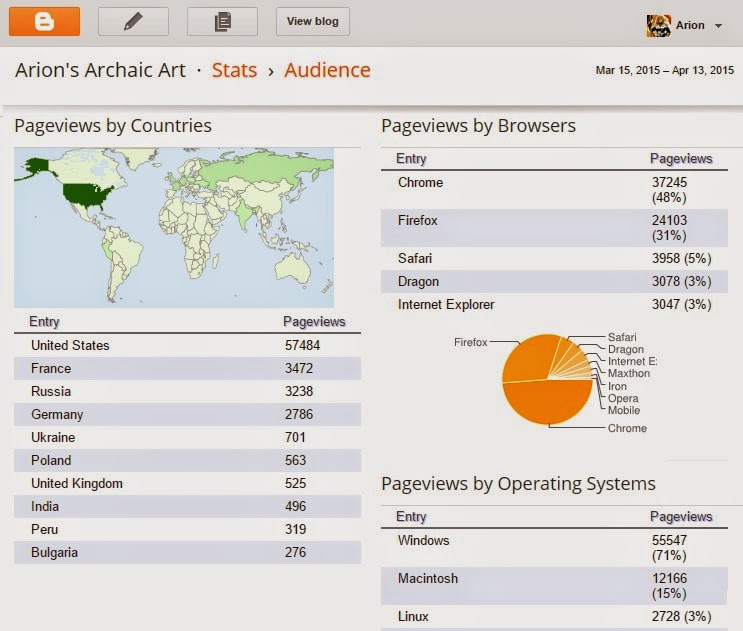Select the Ukraine country row
Image resolution: width=743 pixels, height=631 pixels.
click(x=187, y=437)
